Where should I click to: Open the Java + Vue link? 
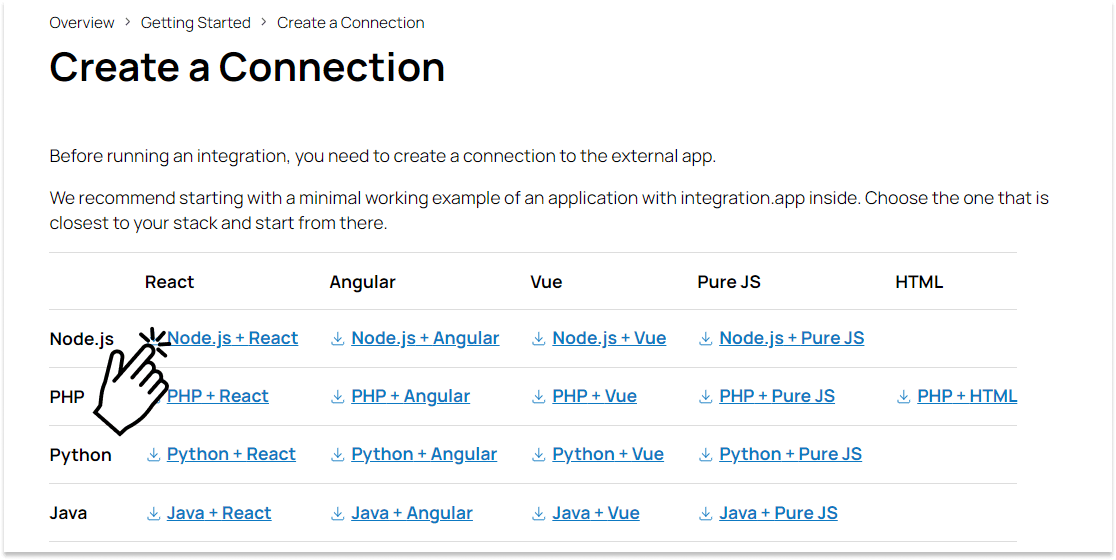point(596,513)
